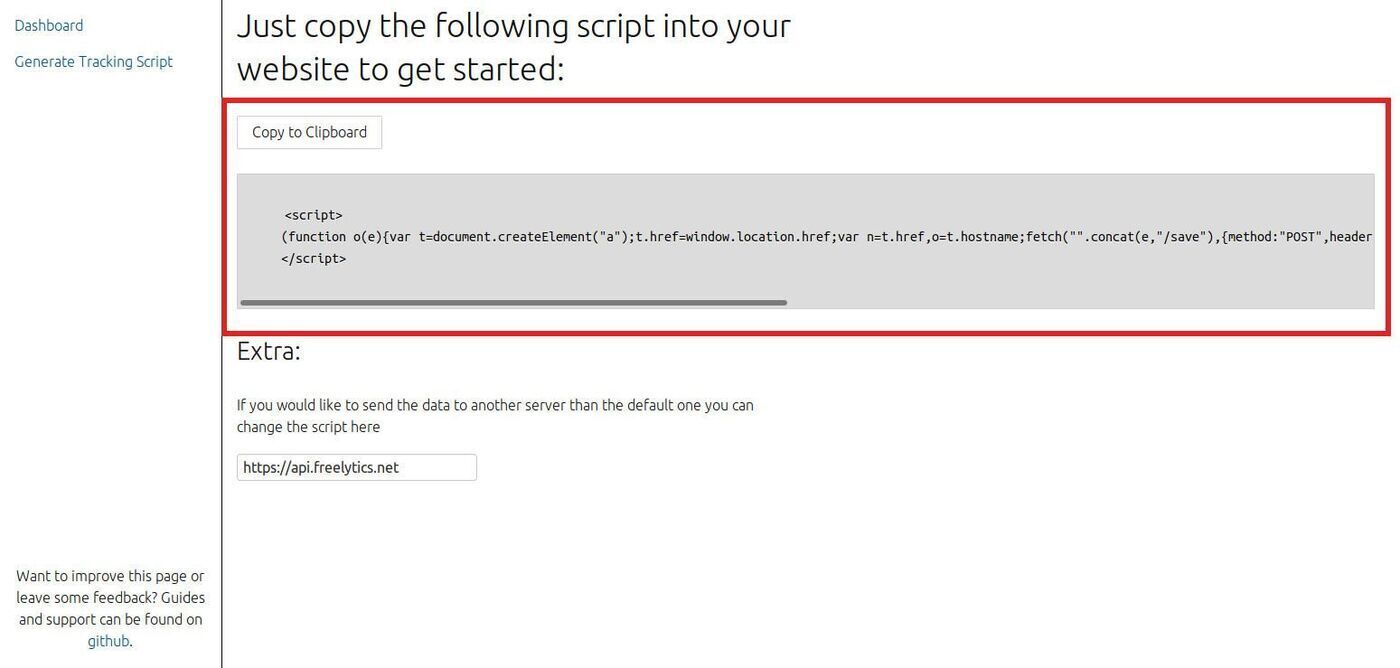The image size is (1400, 668).
Task: Click the empty scrollbar track right of the thumb
Action: pos(1080,302)
